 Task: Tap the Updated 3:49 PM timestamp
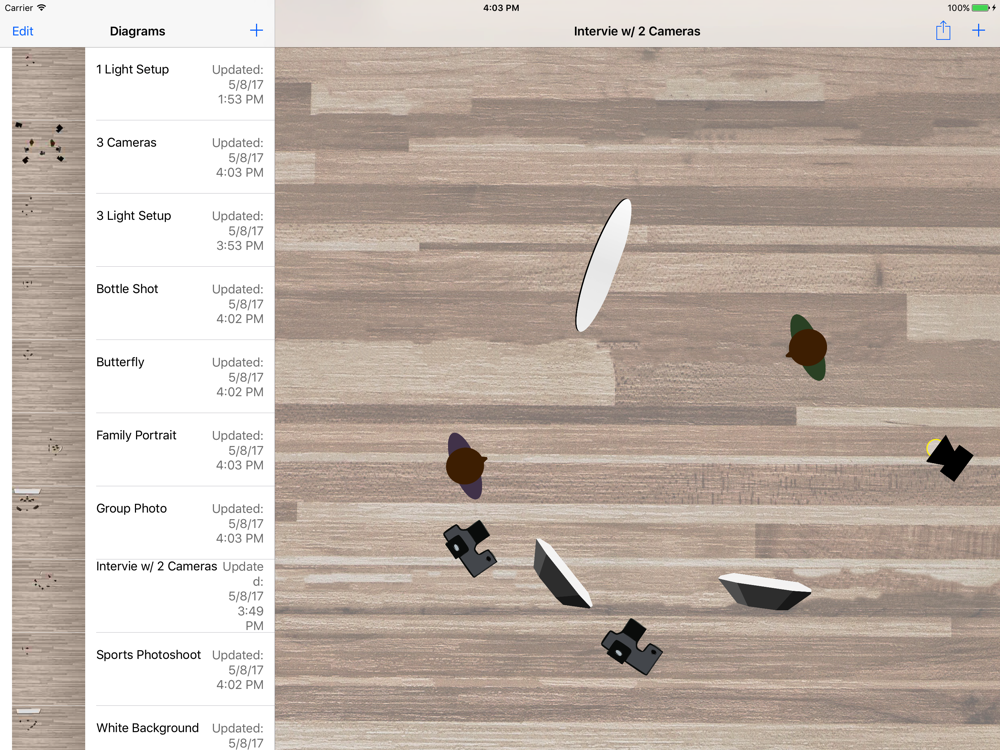pyautogui.click(x=243, y=596)
